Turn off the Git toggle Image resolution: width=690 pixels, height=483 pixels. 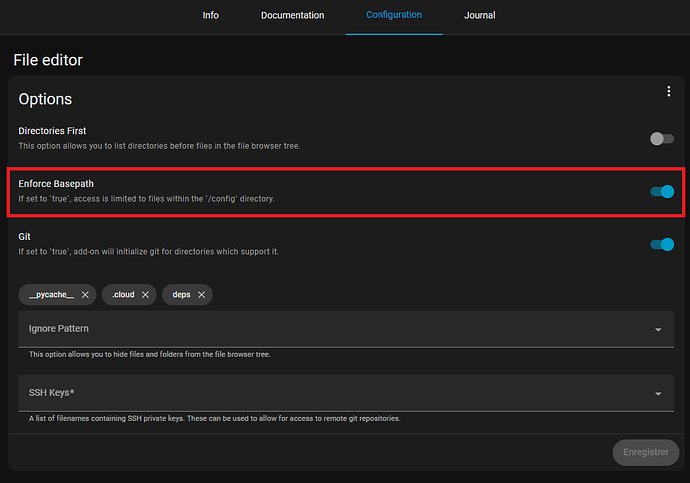(662, 244)
